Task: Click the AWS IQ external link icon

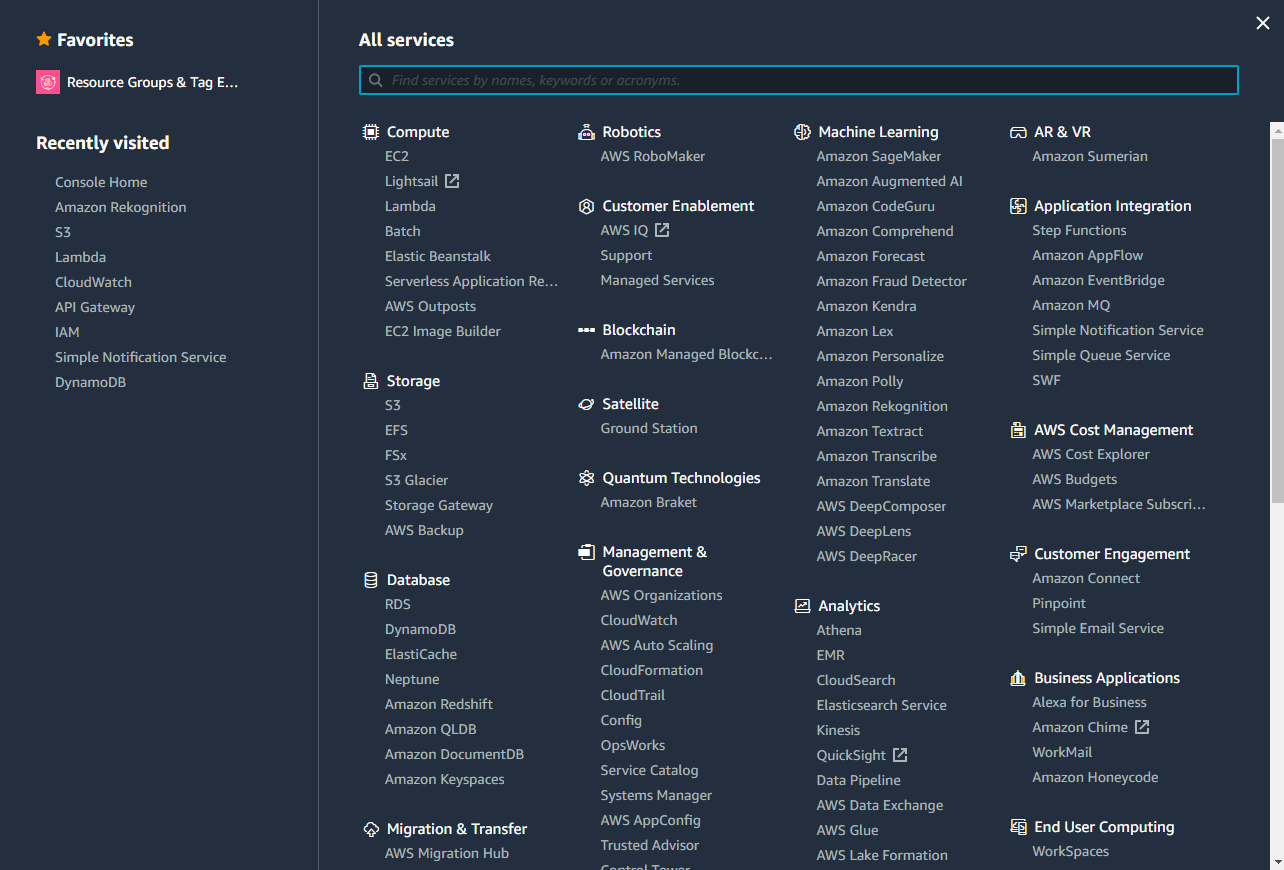Action: point(662,230)
